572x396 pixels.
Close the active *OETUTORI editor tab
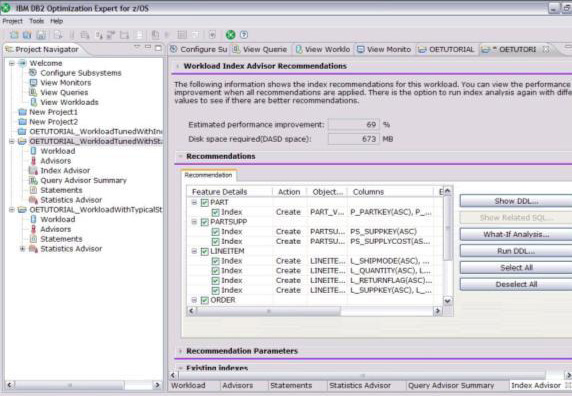click(546, 49)
